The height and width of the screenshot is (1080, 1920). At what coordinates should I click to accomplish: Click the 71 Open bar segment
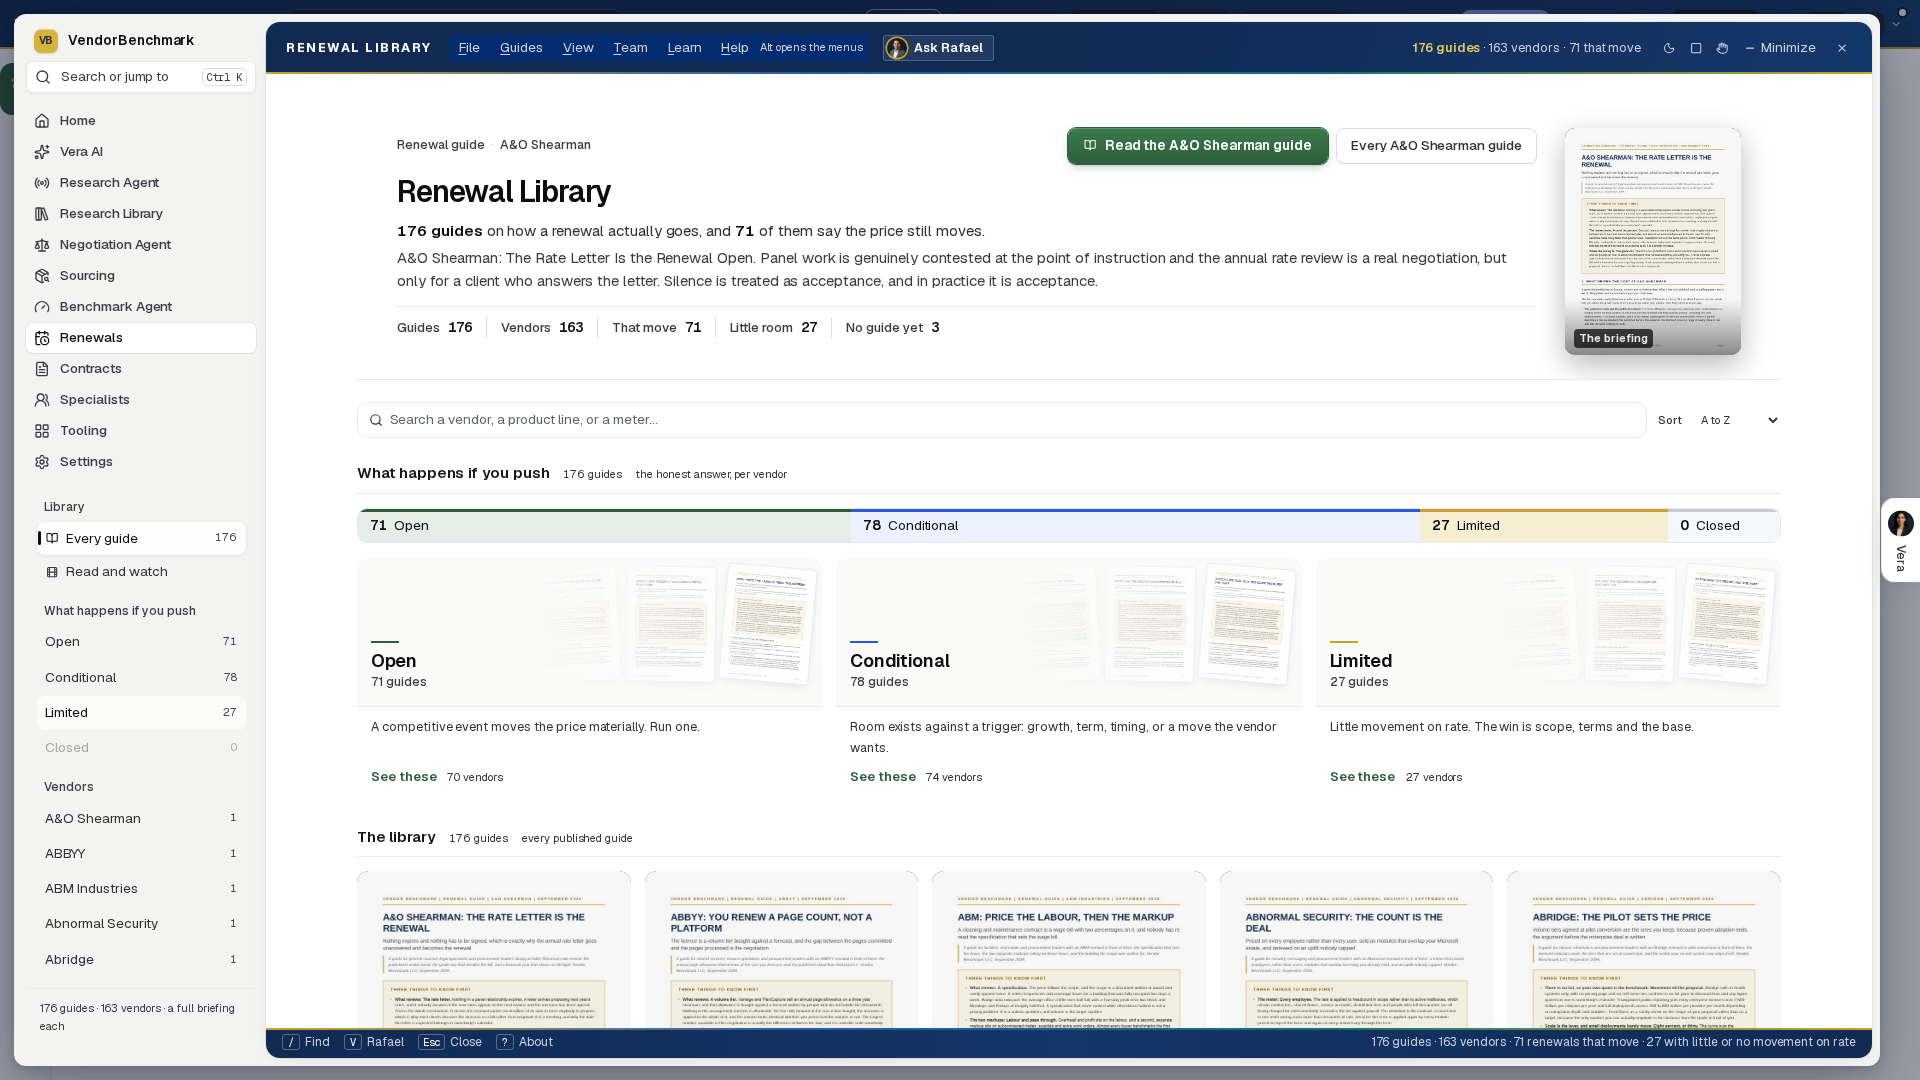click(x=604, y=526)
